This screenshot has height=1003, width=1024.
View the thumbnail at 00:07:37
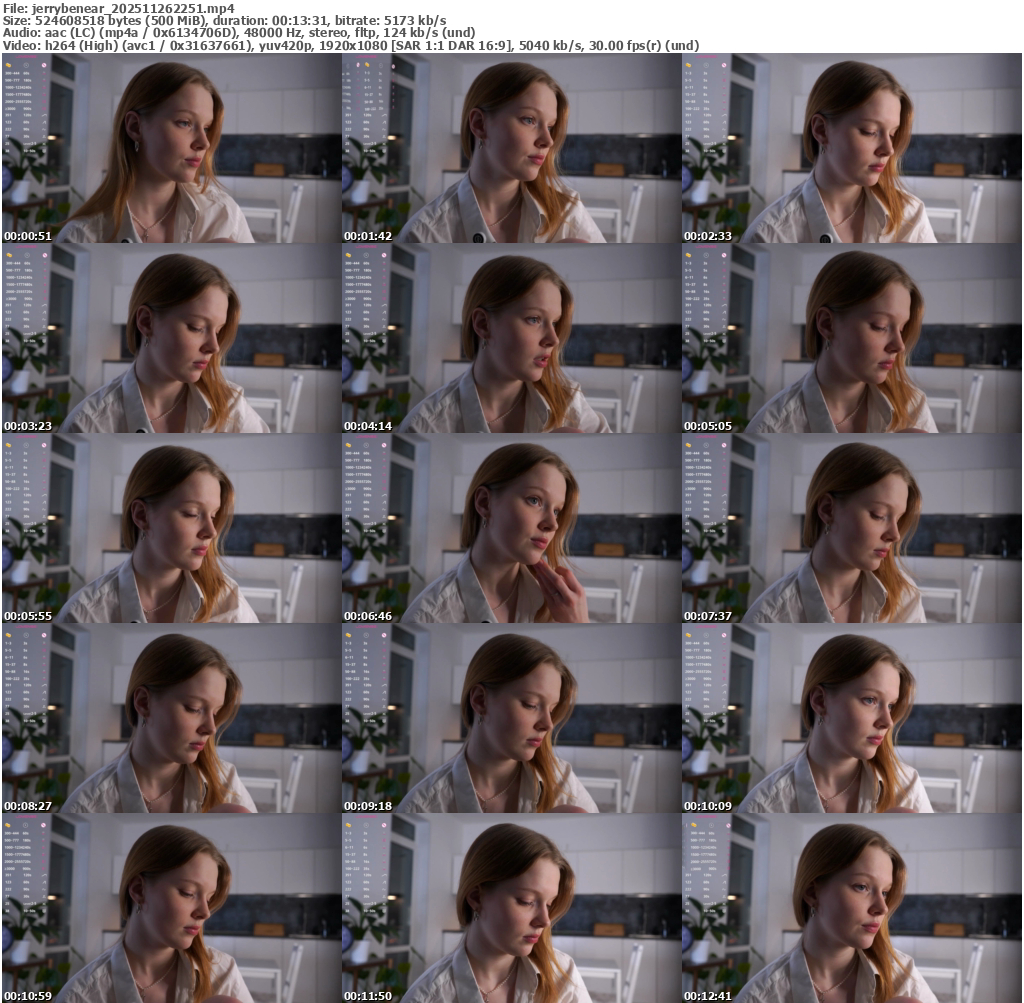(x=852, y=528)
